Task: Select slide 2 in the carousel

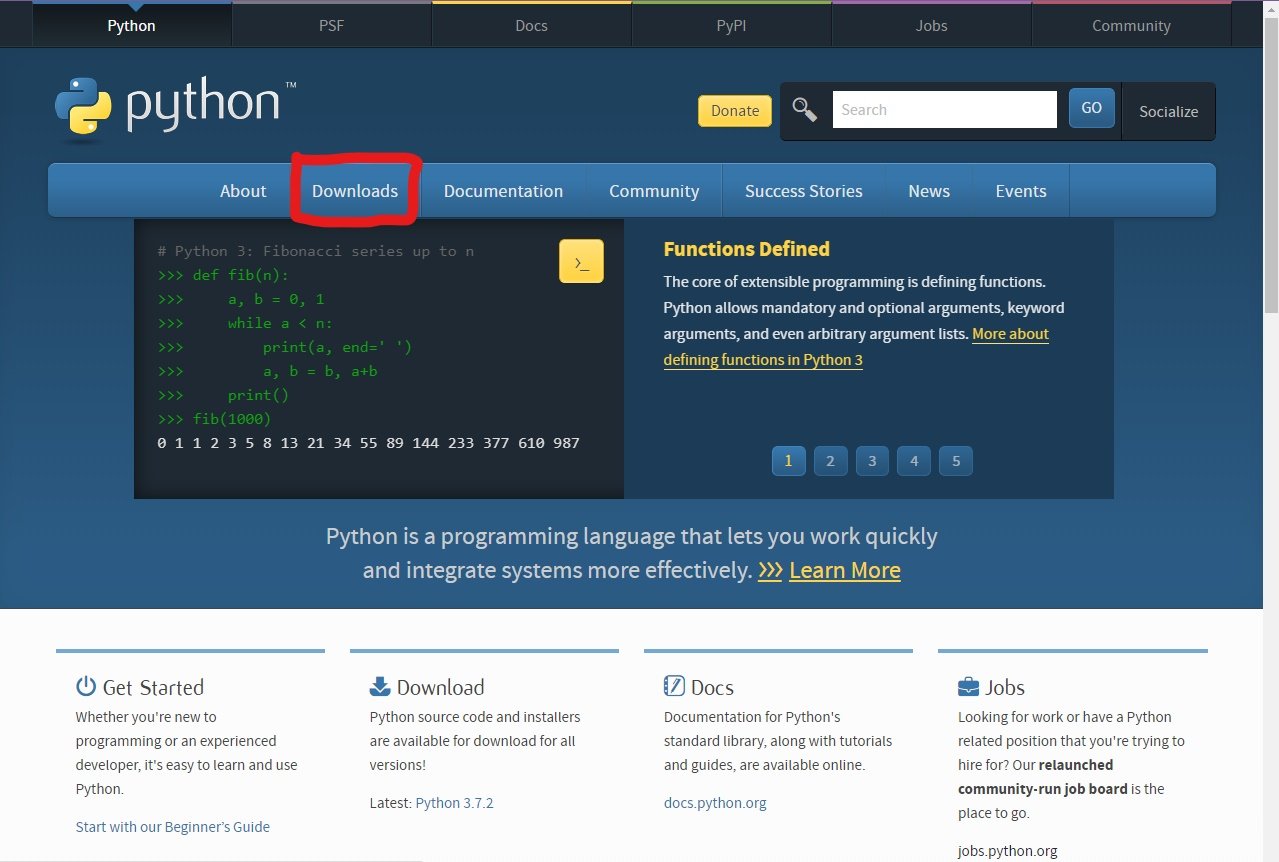Action: tap(830, 461)
